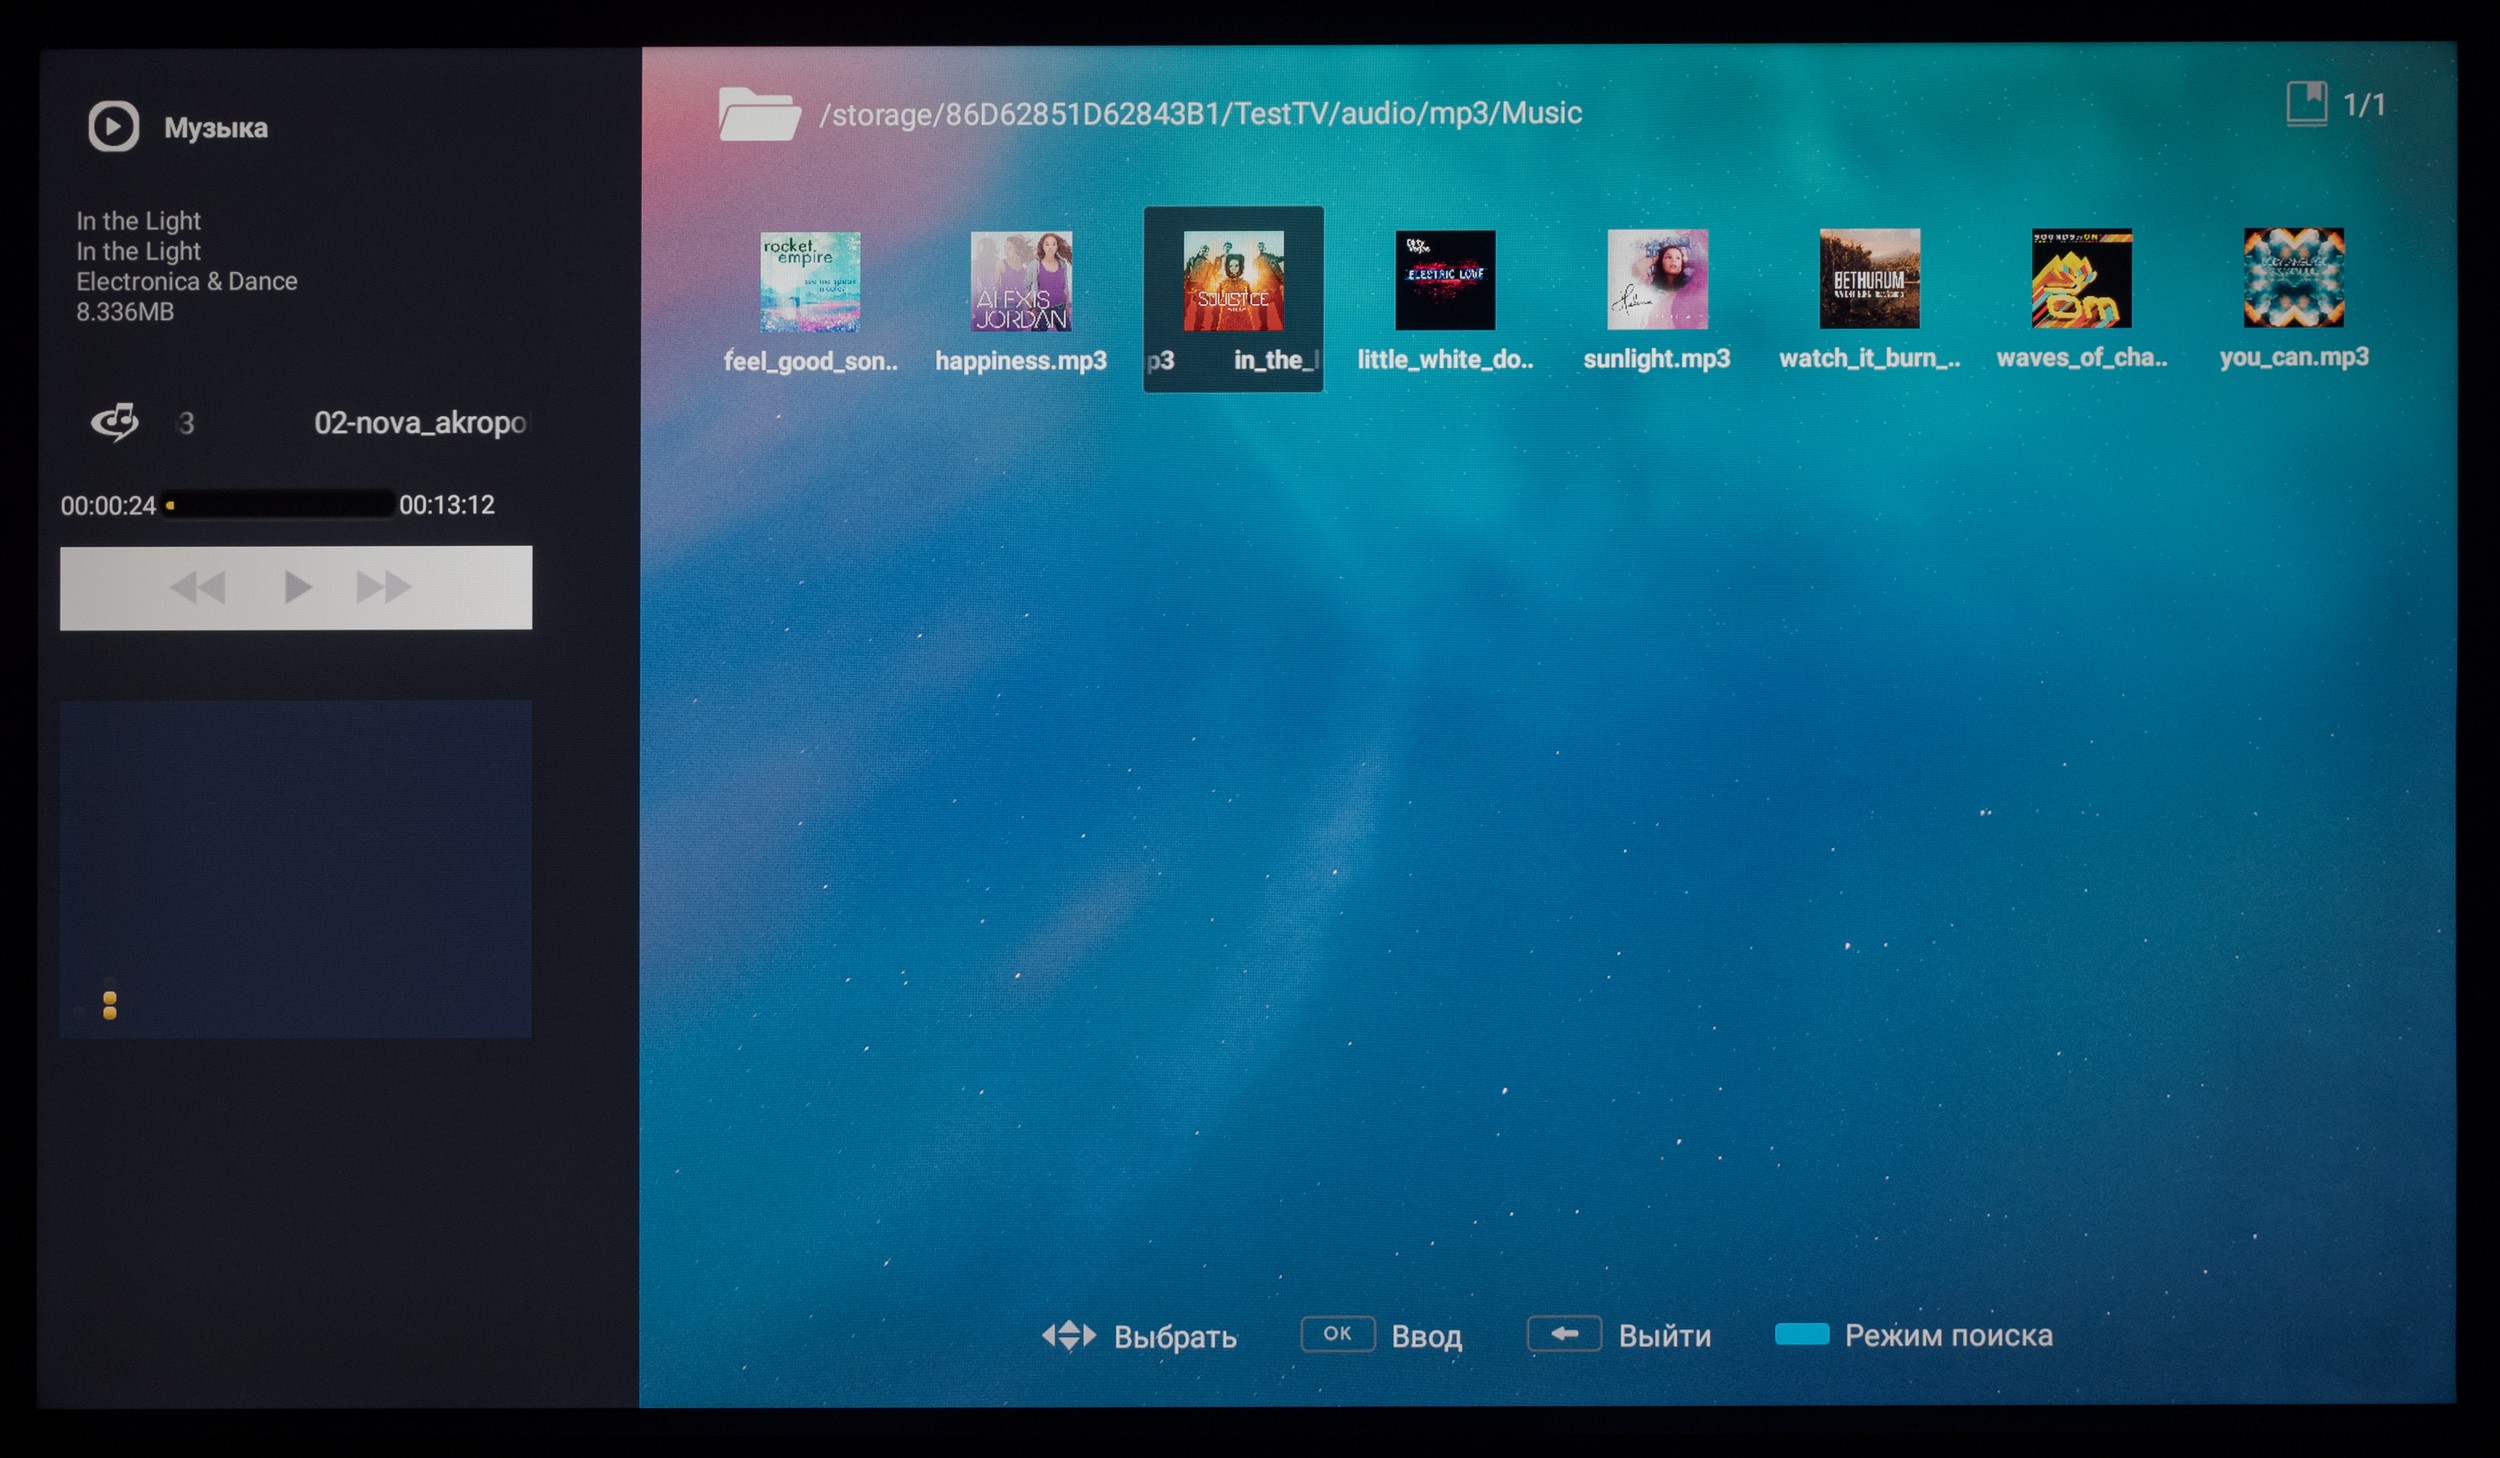2500x1458 pixels.
Task: Open happiness.mp3 Alexis Jordan cover
Action: (1021, 281)
